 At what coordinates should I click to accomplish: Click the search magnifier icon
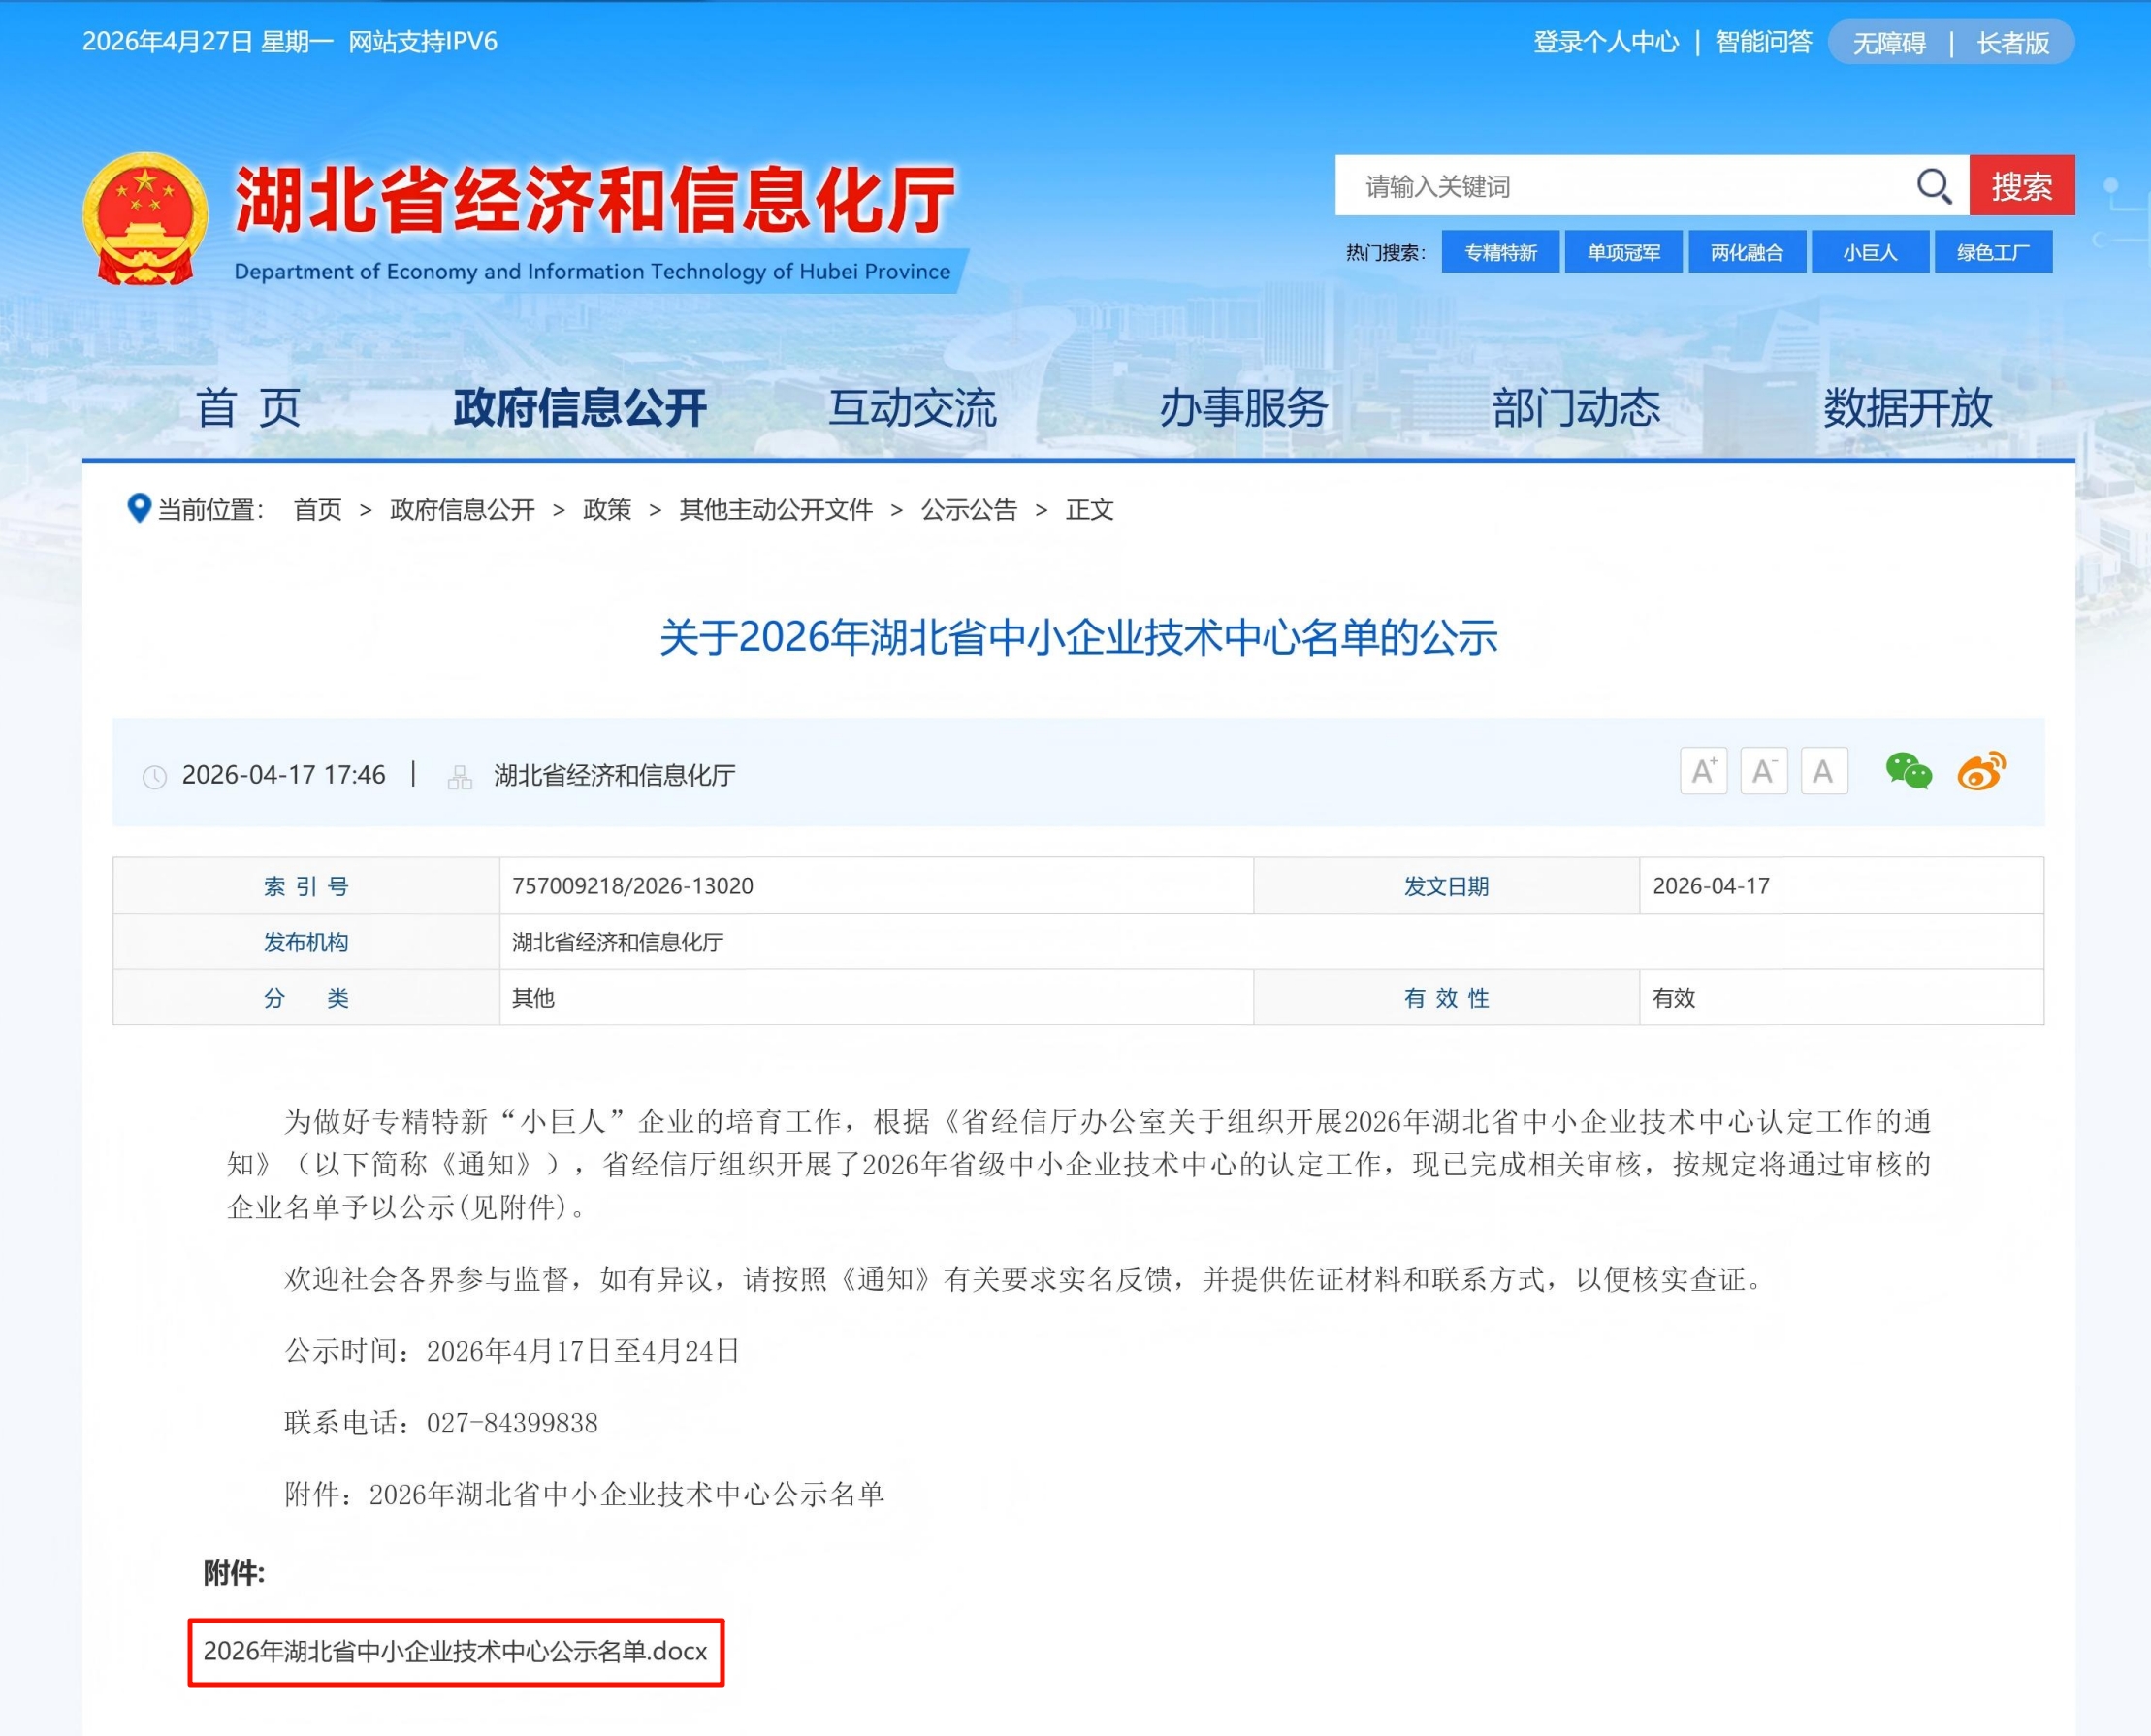(1933, 186)
